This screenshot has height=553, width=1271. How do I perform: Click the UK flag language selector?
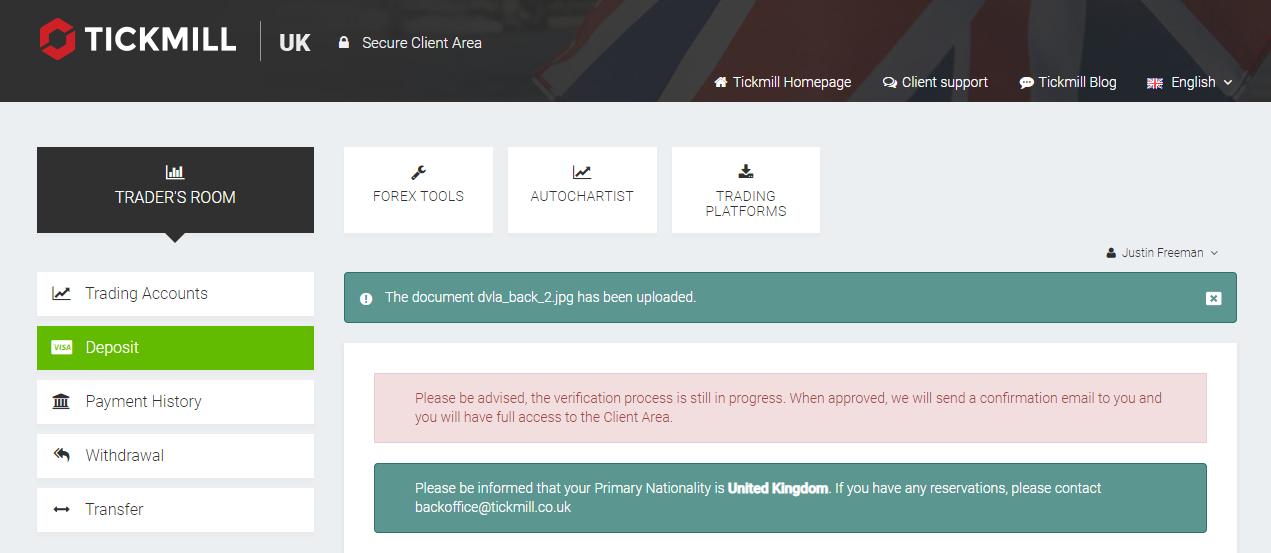(1155, 83)
